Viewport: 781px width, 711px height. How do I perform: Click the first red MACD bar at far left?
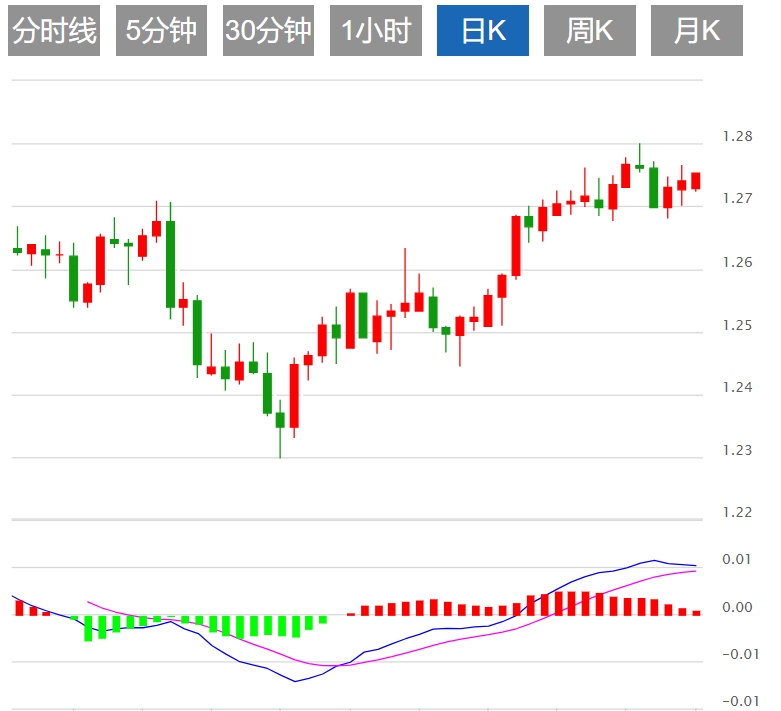pos(18,607)
